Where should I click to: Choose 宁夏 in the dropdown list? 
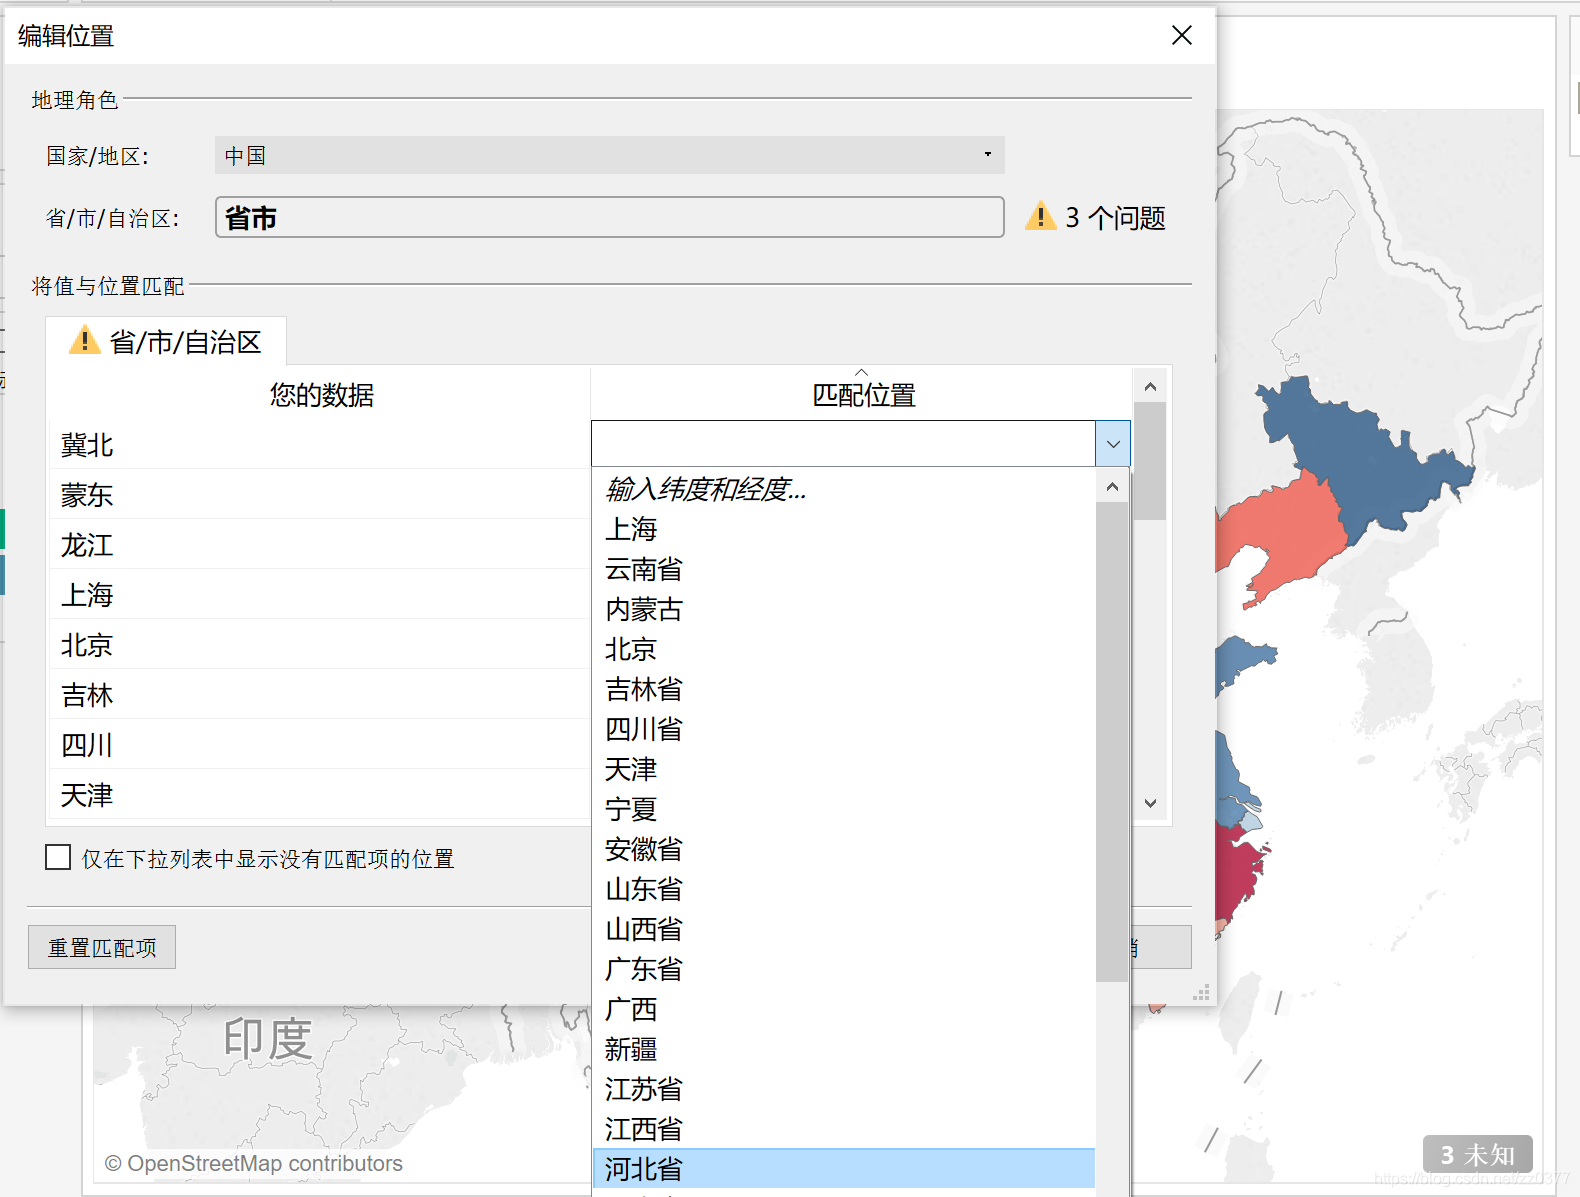coord(844,809)
